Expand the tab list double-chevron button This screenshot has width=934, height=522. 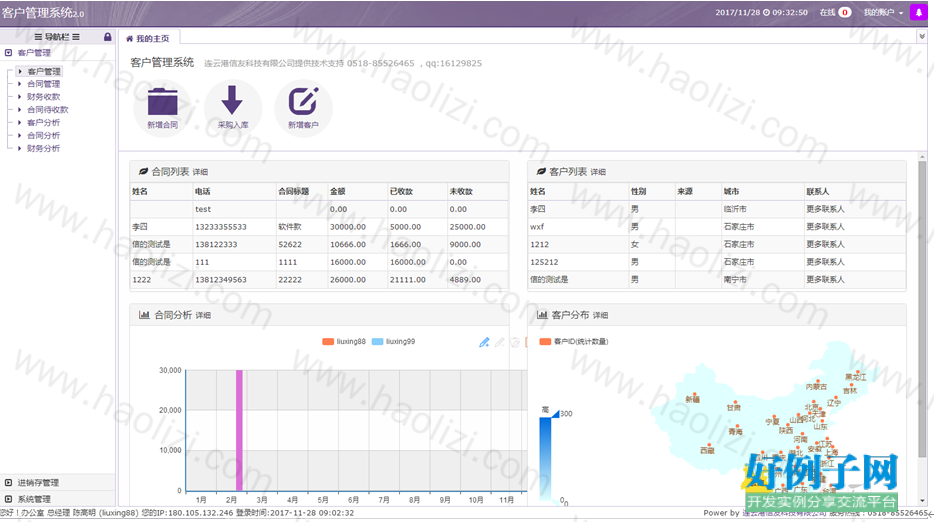tap(922, 37)
